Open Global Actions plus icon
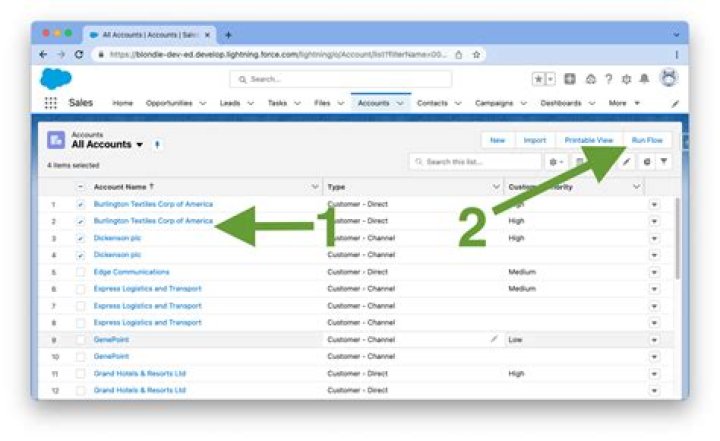Screen dimensions: 720x441 [x=570, y=79]
